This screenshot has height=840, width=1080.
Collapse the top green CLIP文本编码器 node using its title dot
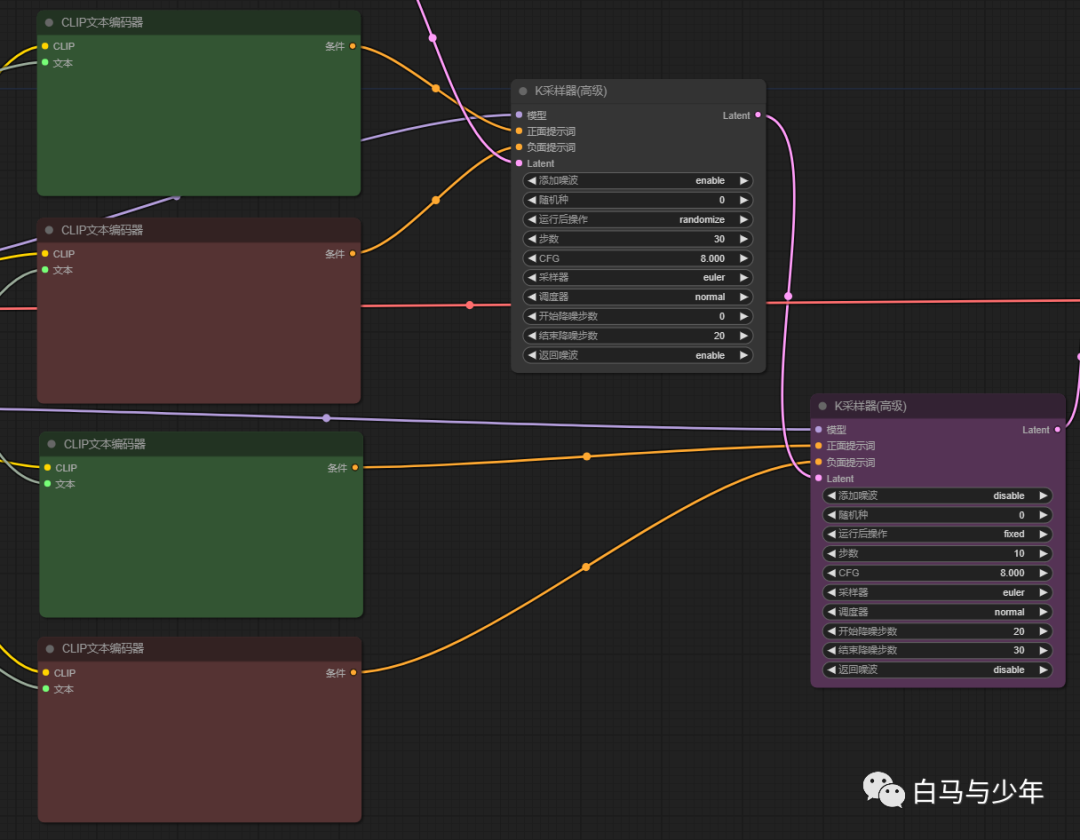click(x=49, y=22)
